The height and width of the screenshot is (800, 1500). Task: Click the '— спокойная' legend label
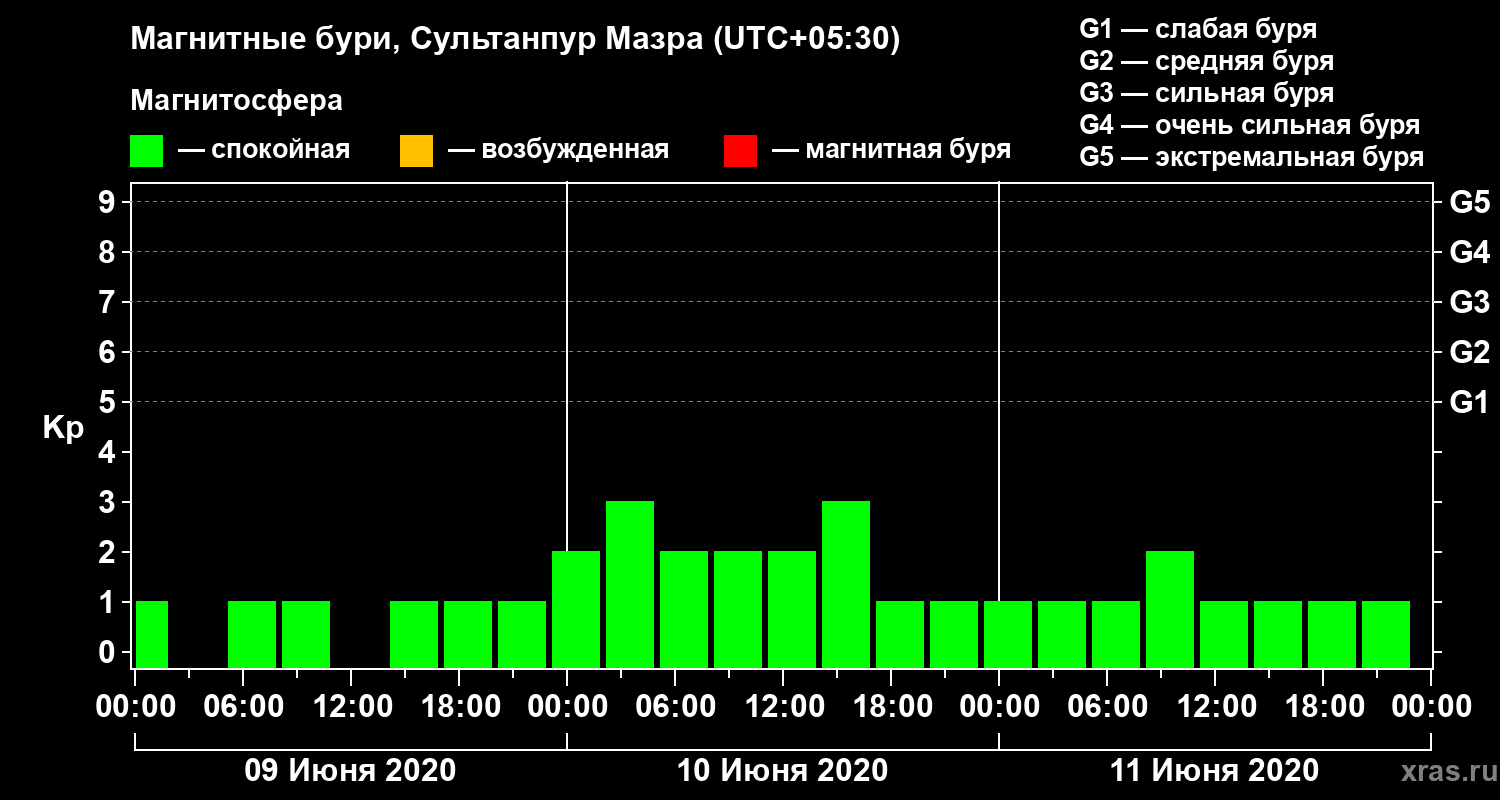coord(264,150)
